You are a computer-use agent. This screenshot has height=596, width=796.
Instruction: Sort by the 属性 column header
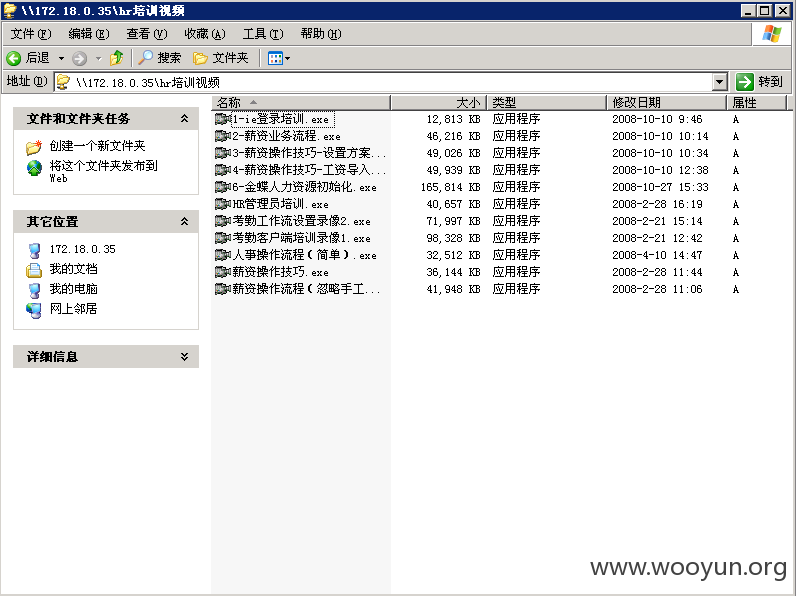756,103
